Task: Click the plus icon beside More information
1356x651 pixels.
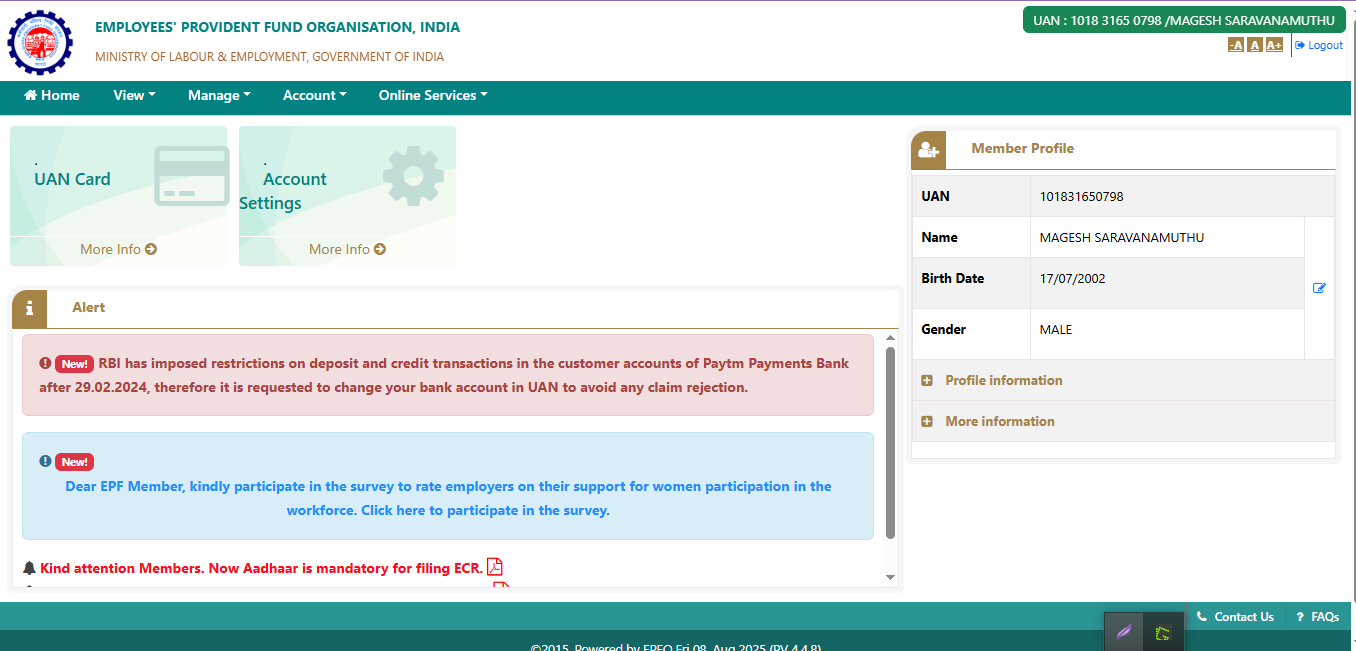Action: click(x=927, y=421)
